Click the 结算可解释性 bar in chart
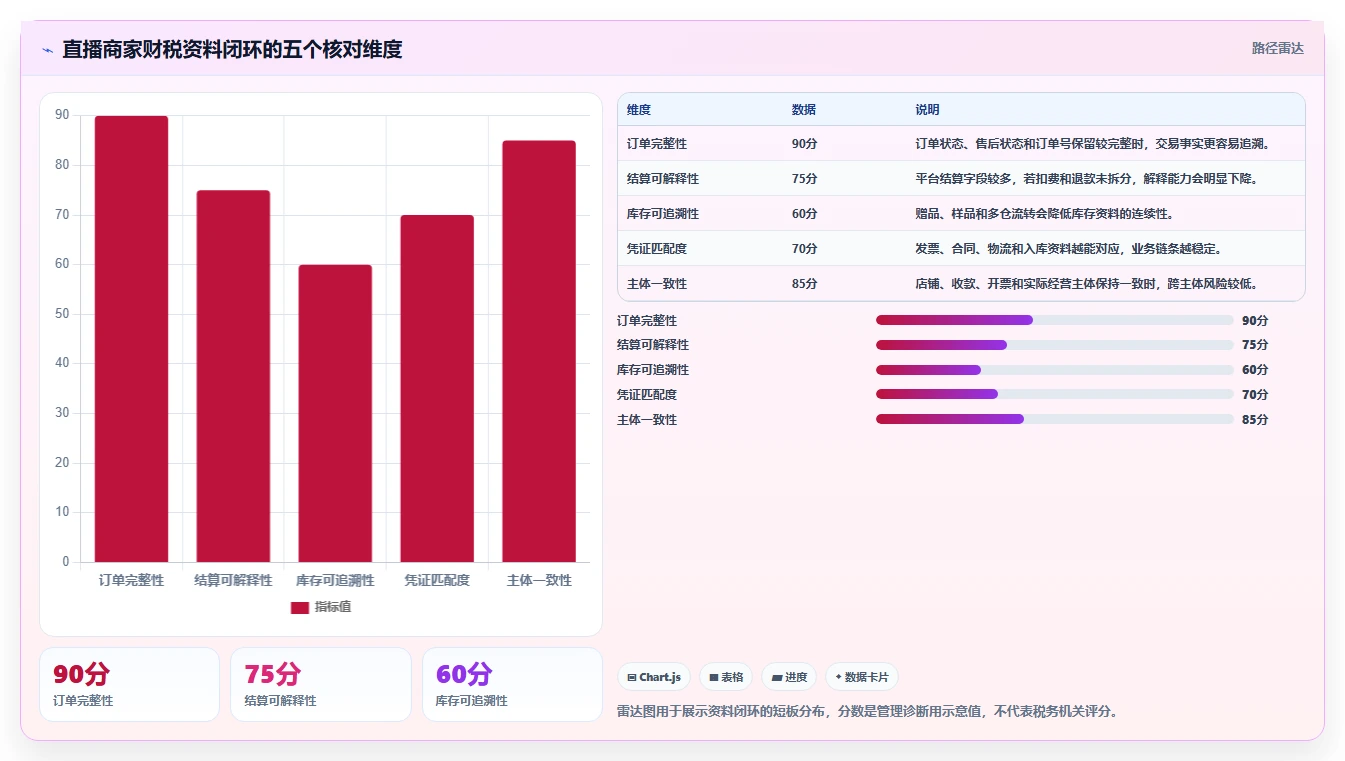This screenshot has width=1345, height=761. tap(233, 376)
